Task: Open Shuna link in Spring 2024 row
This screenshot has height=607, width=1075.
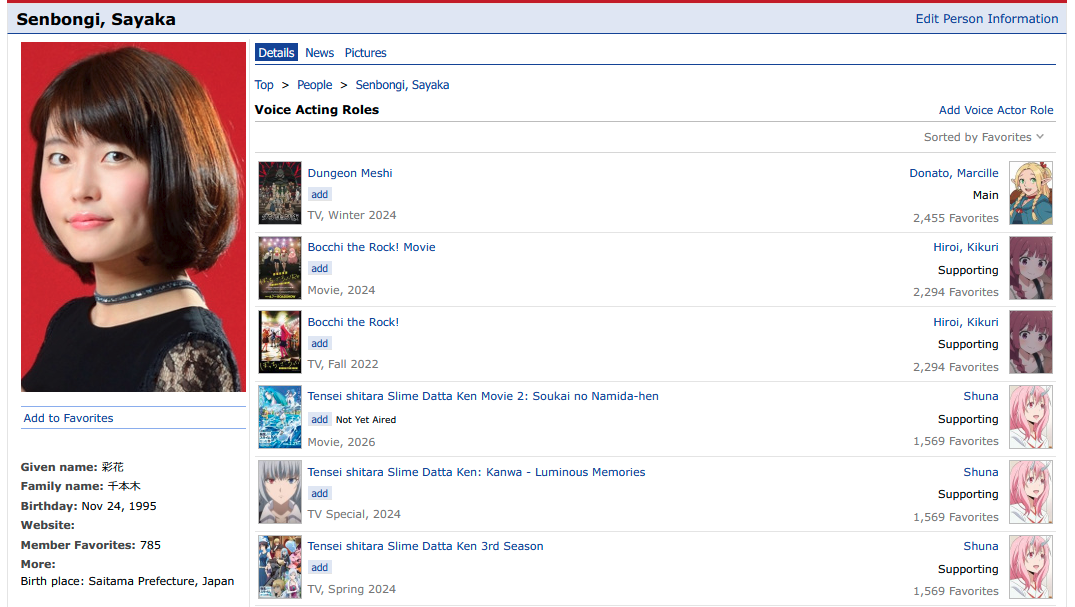Action: pos(980,546)
